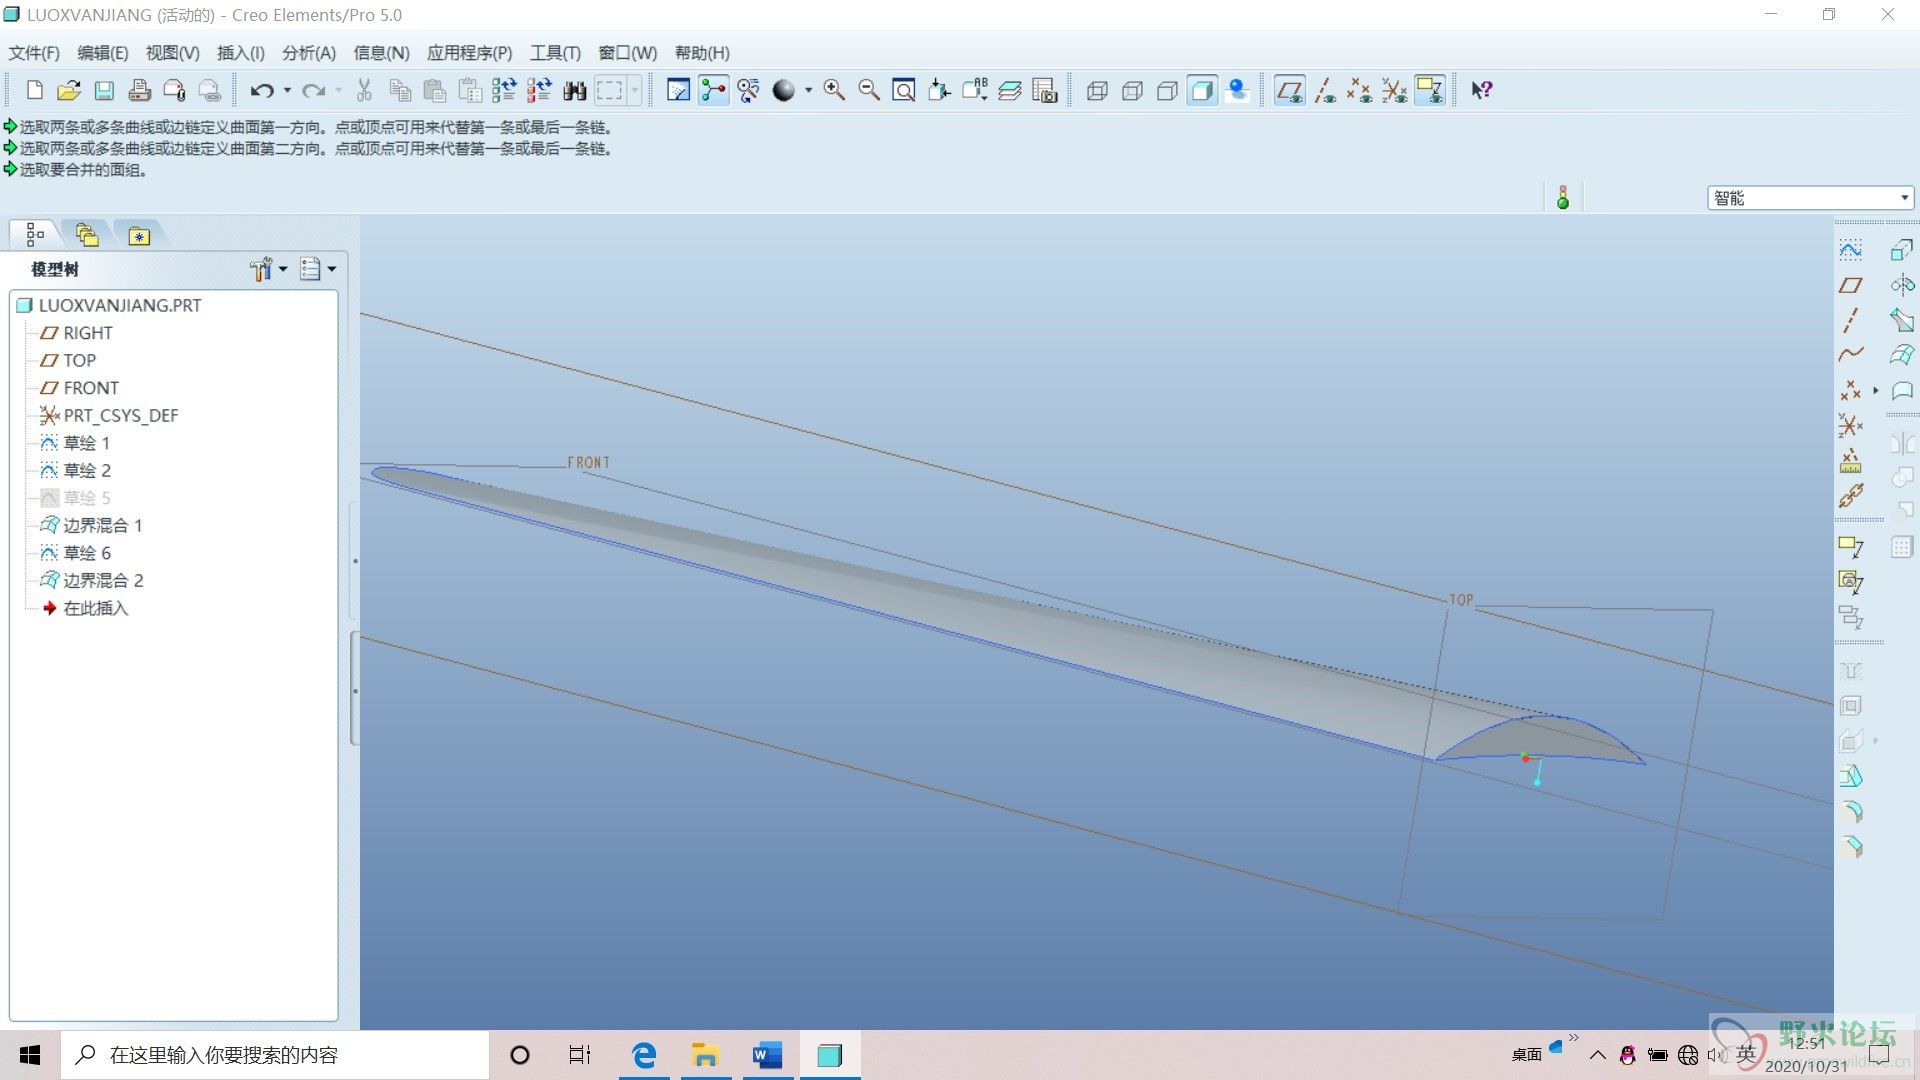Select PRT_CSYS_DEF in model tree
1920x1080 pixels.
point(121,415)
